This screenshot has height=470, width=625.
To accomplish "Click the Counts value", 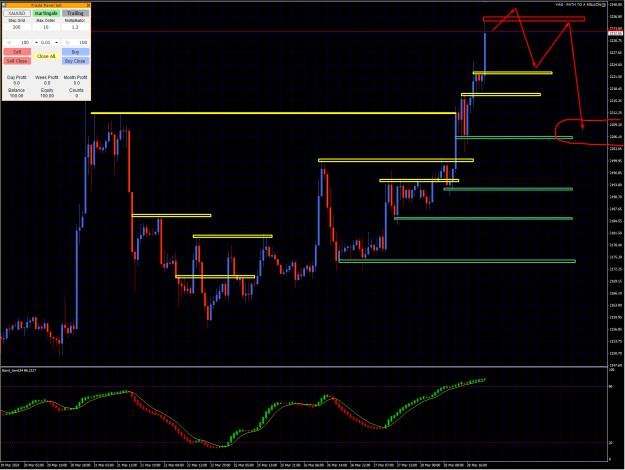I will 77,96.
